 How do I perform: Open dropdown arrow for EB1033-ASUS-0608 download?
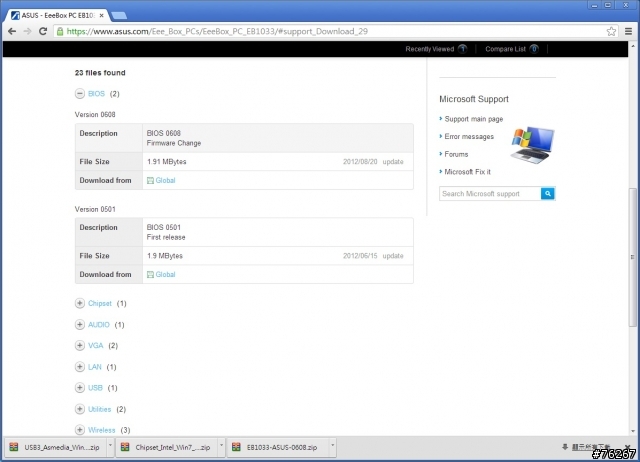coord(333,447)
